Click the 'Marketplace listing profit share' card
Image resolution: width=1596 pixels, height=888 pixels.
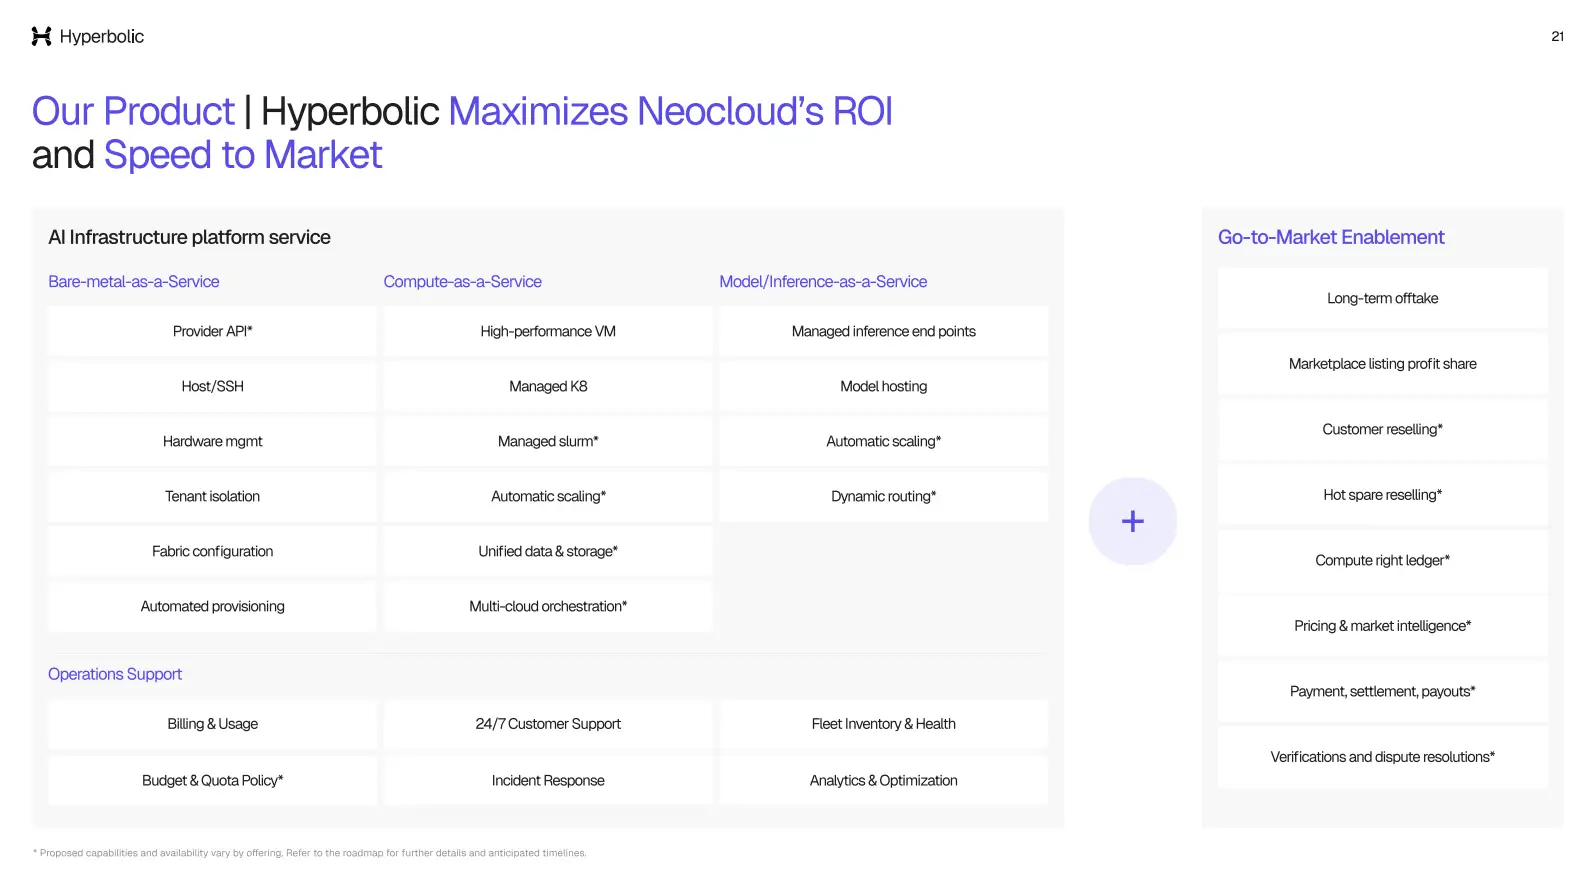click(x=1383, y=364)
